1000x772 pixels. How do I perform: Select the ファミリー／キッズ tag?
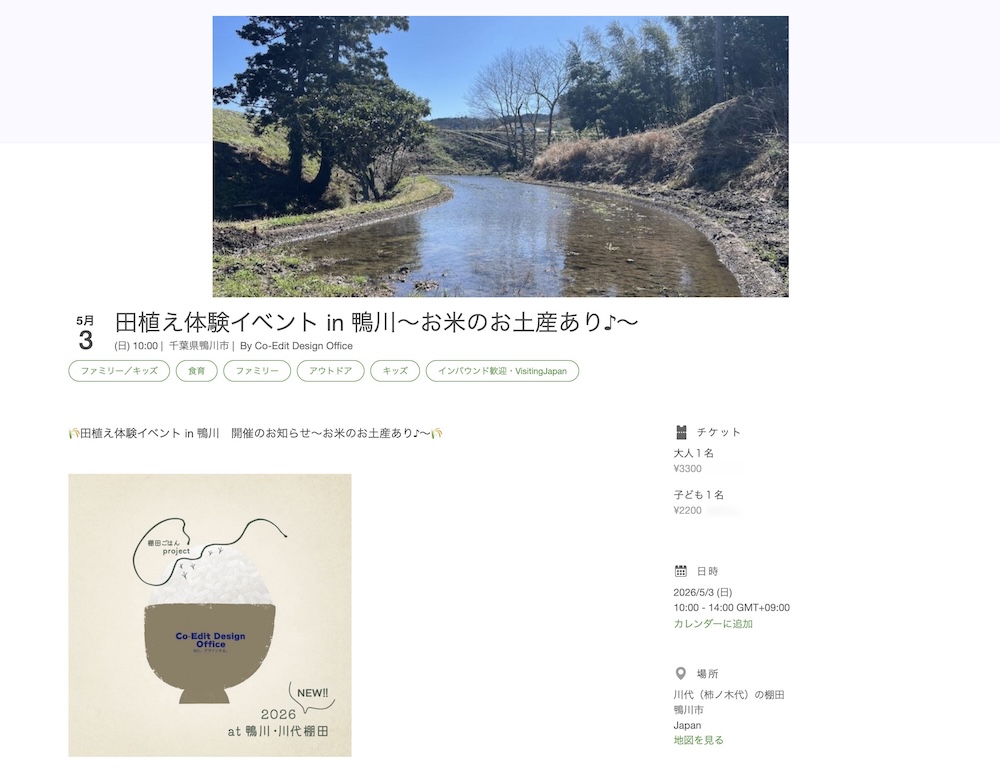119,371
